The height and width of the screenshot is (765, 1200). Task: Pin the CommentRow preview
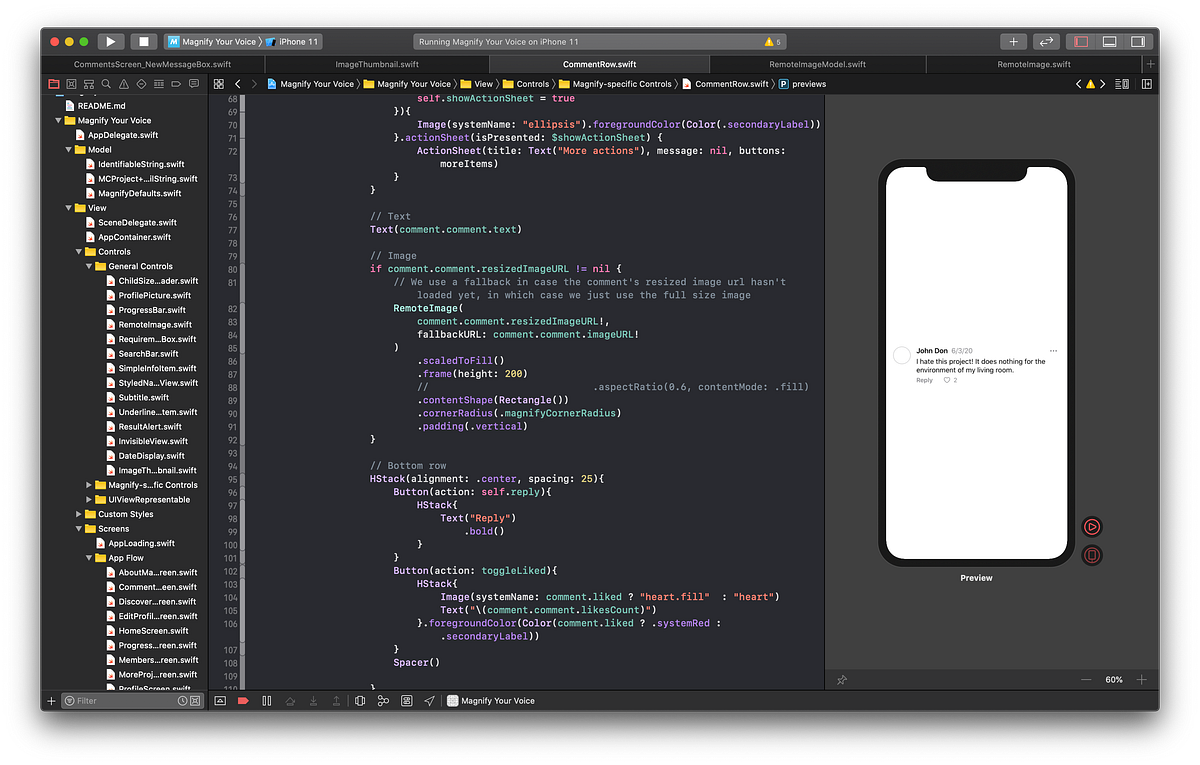(x=841, y=679)
